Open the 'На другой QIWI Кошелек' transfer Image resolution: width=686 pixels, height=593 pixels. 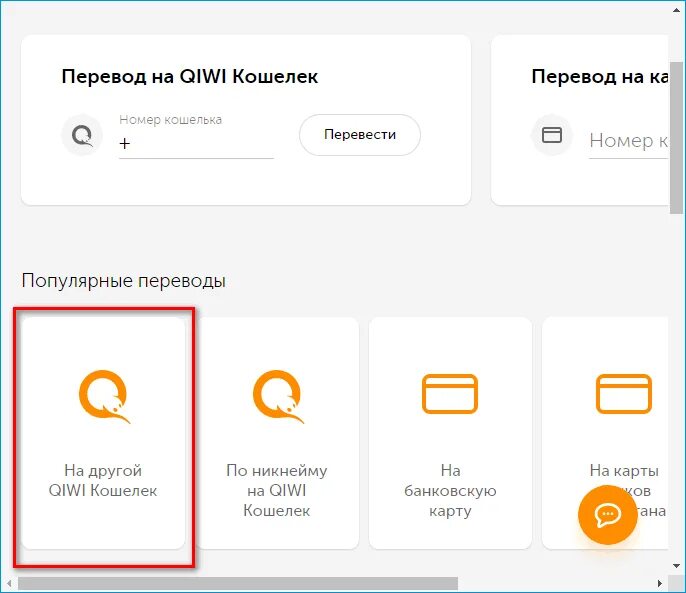tap(103, 433)
